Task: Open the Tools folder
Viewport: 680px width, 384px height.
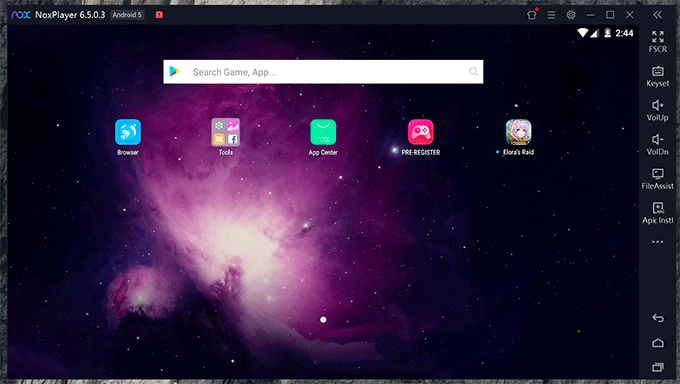Action: point(226,132)
